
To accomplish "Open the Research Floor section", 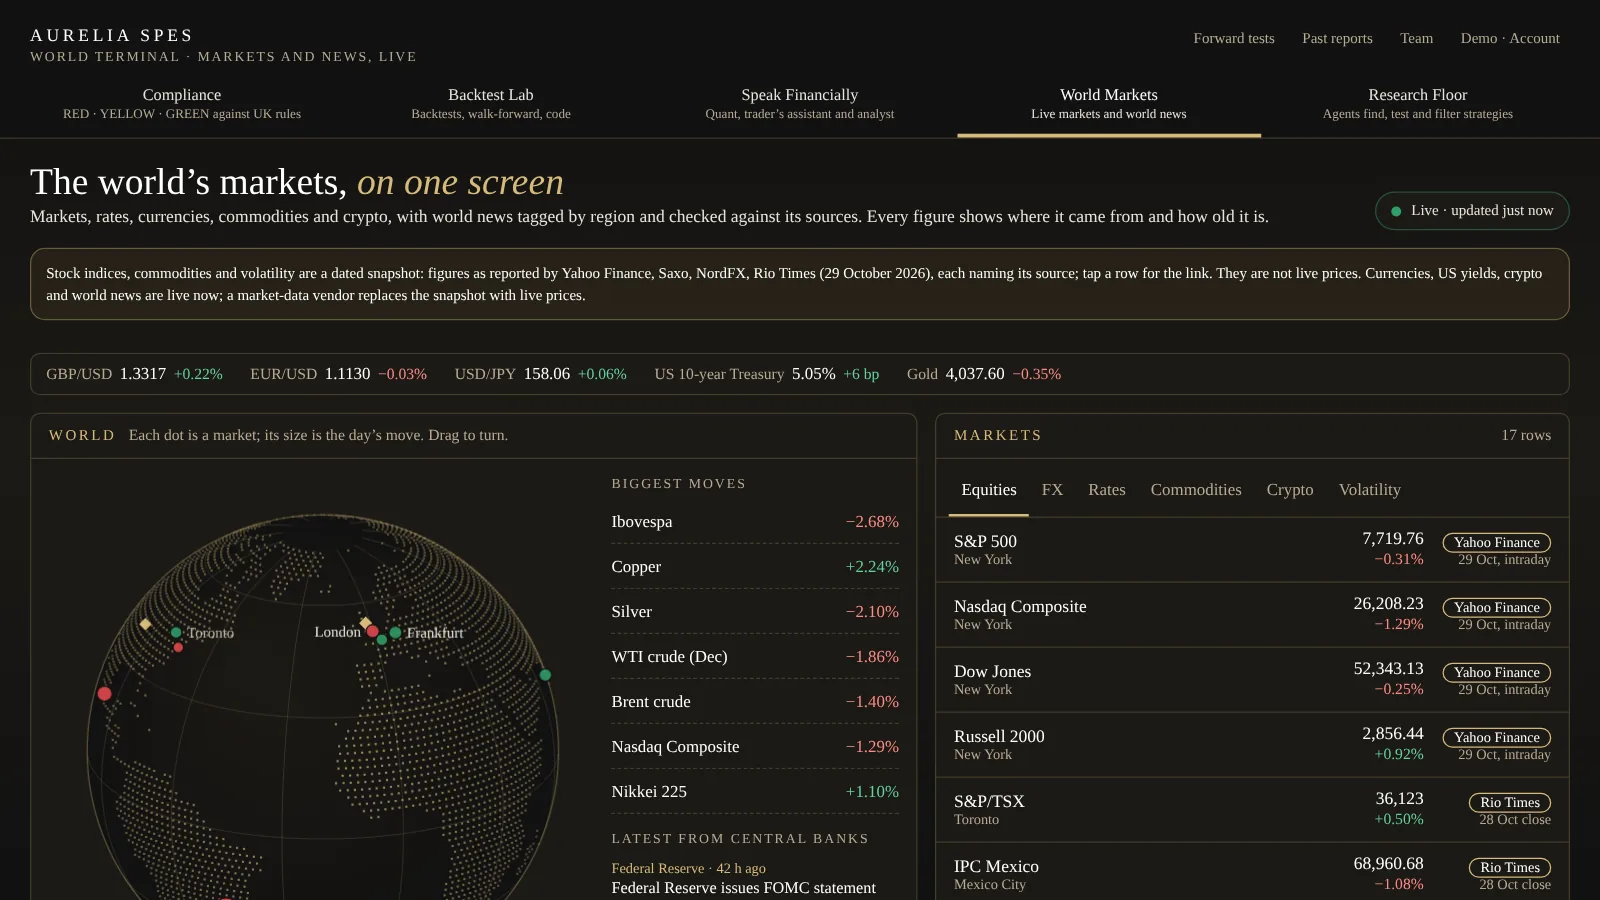I will point(1418,104).
